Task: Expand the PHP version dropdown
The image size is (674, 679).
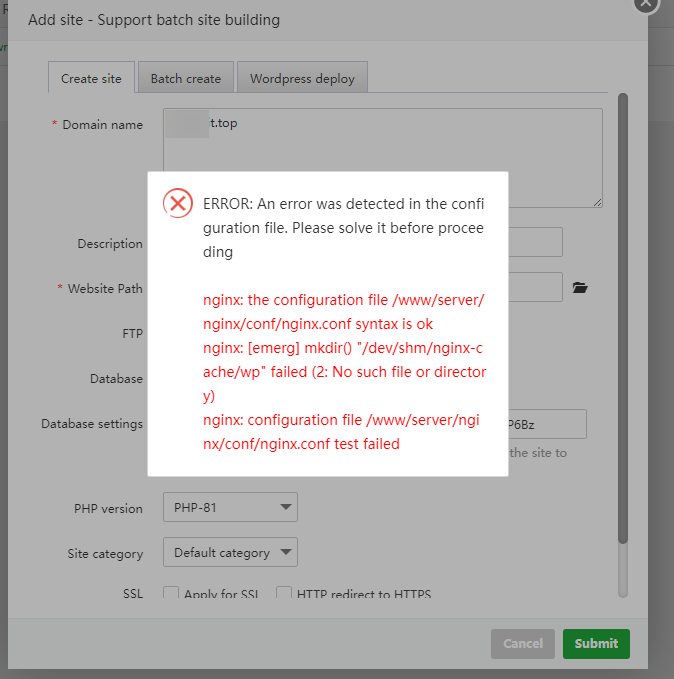Action: point(230,507)
